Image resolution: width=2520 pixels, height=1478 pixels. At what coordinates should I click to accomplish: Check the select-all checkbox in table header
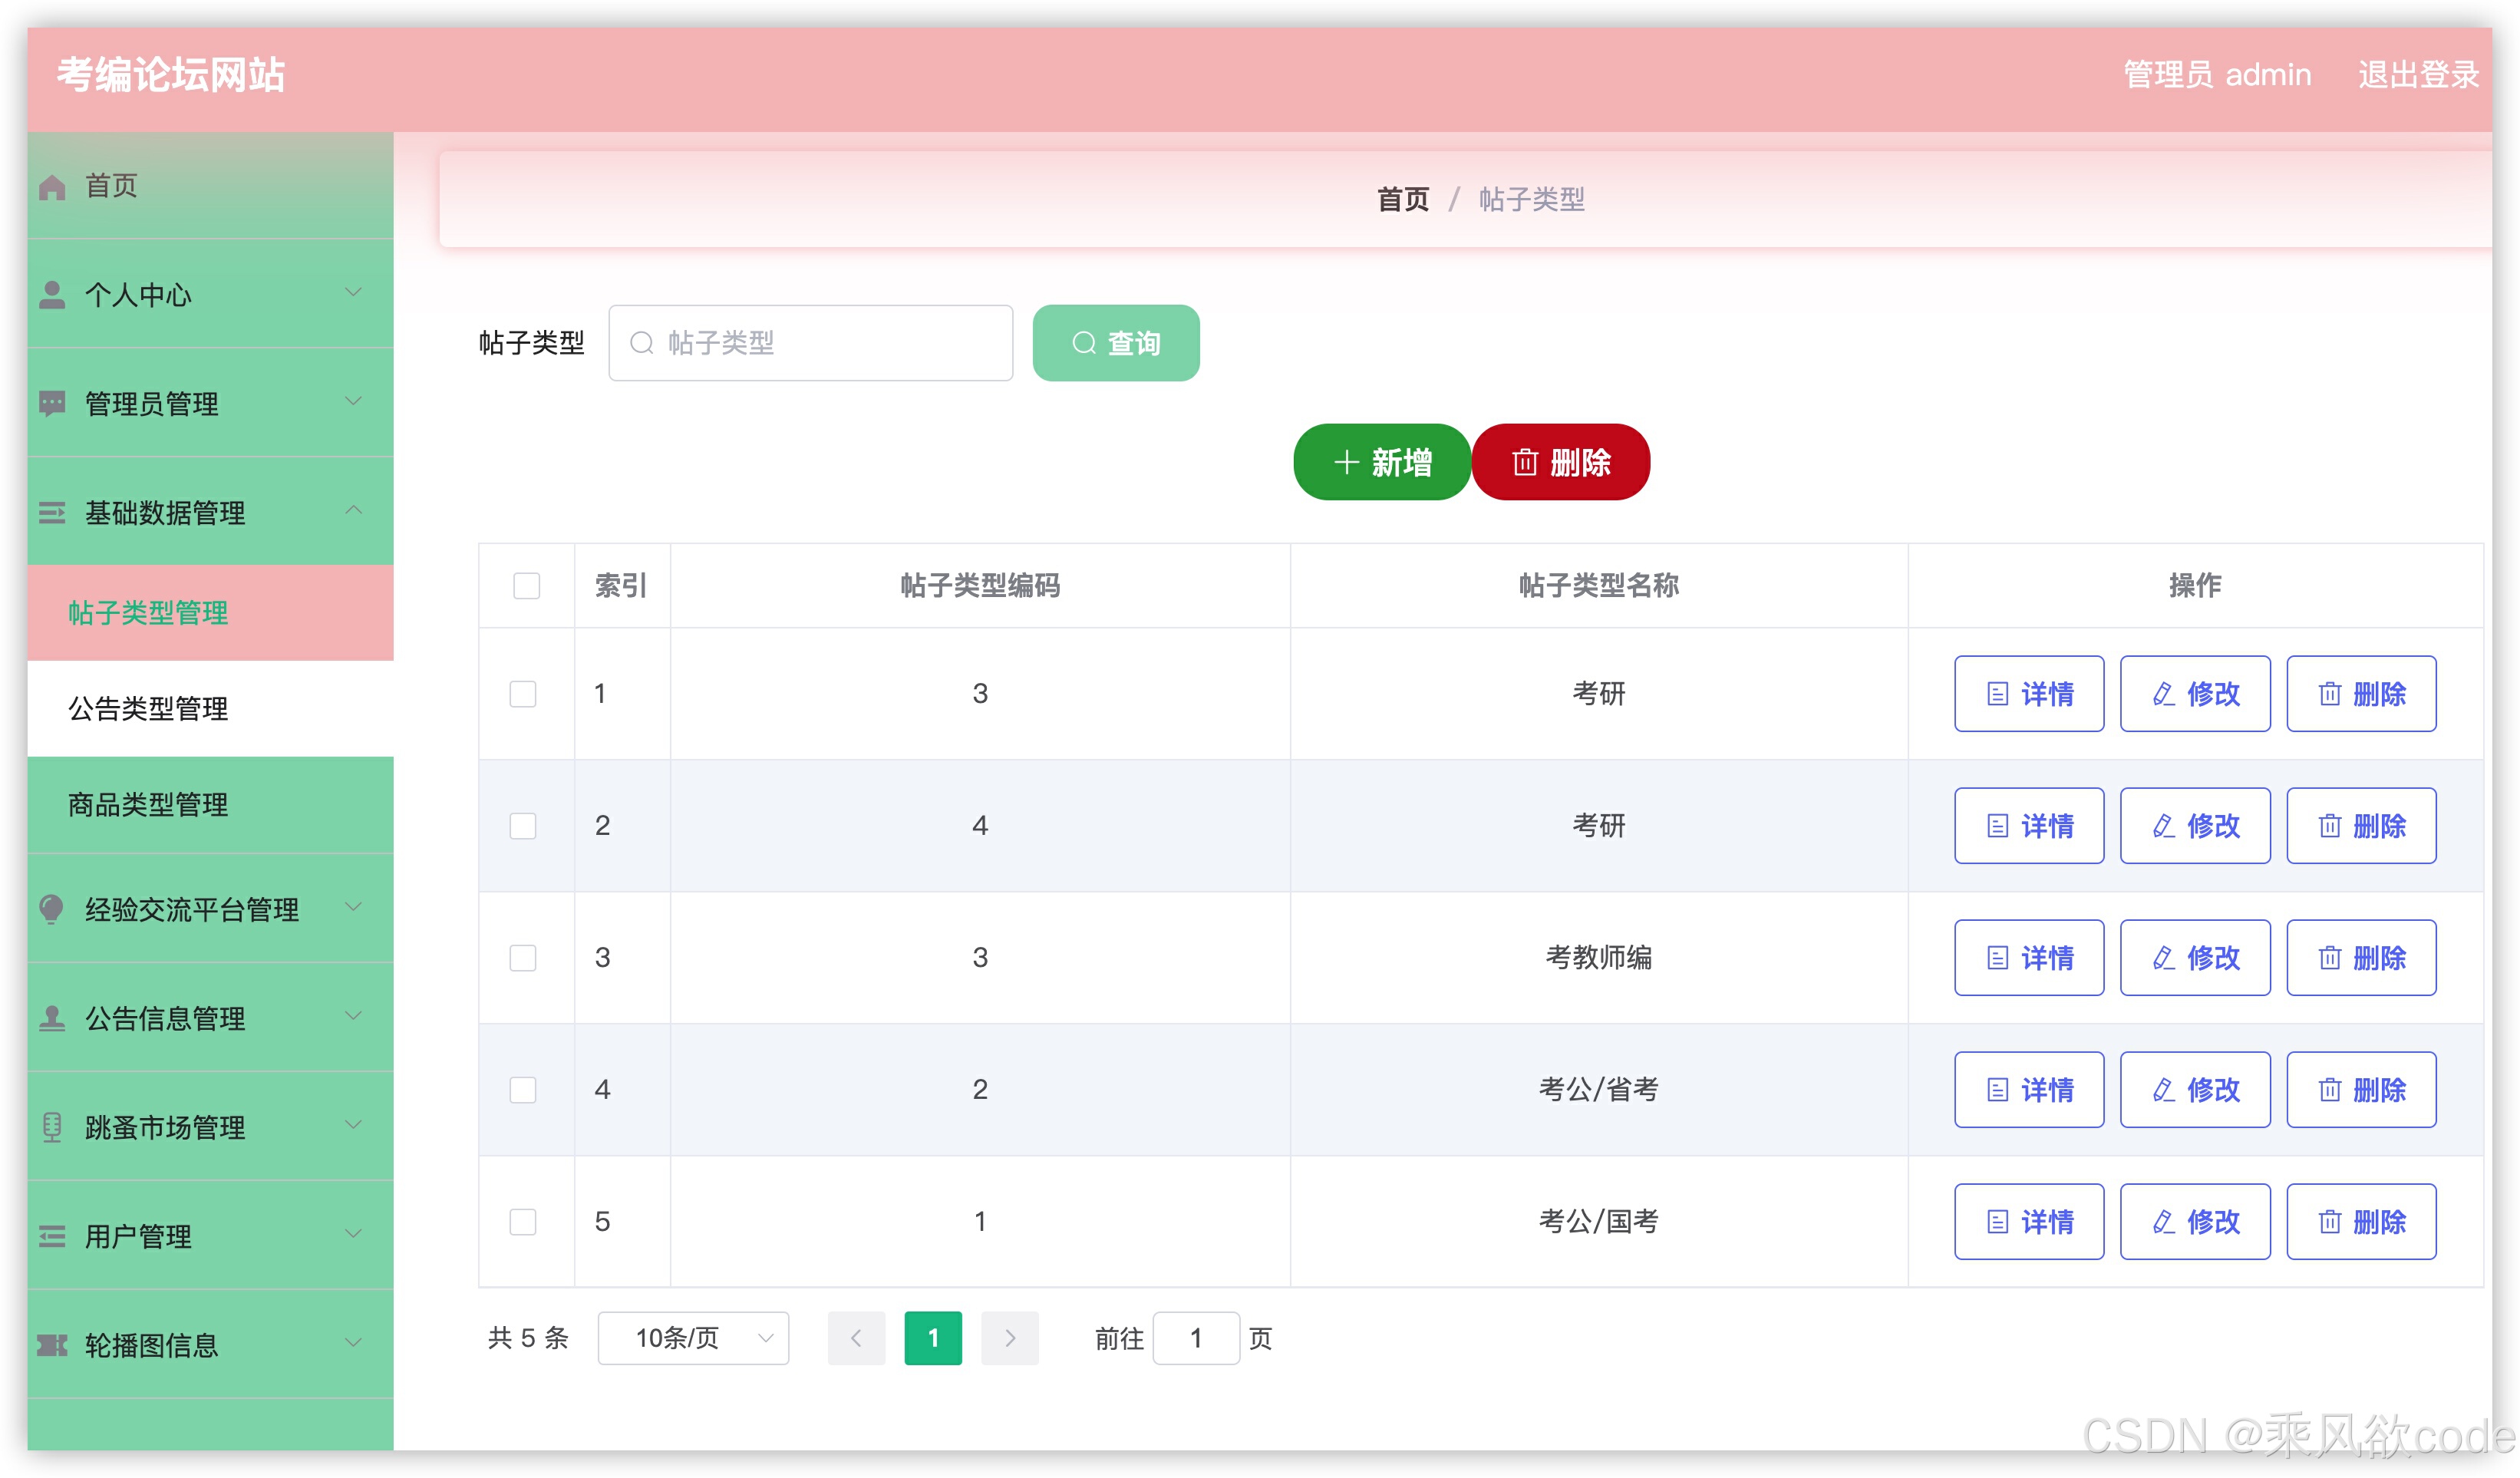pos(524,587)
